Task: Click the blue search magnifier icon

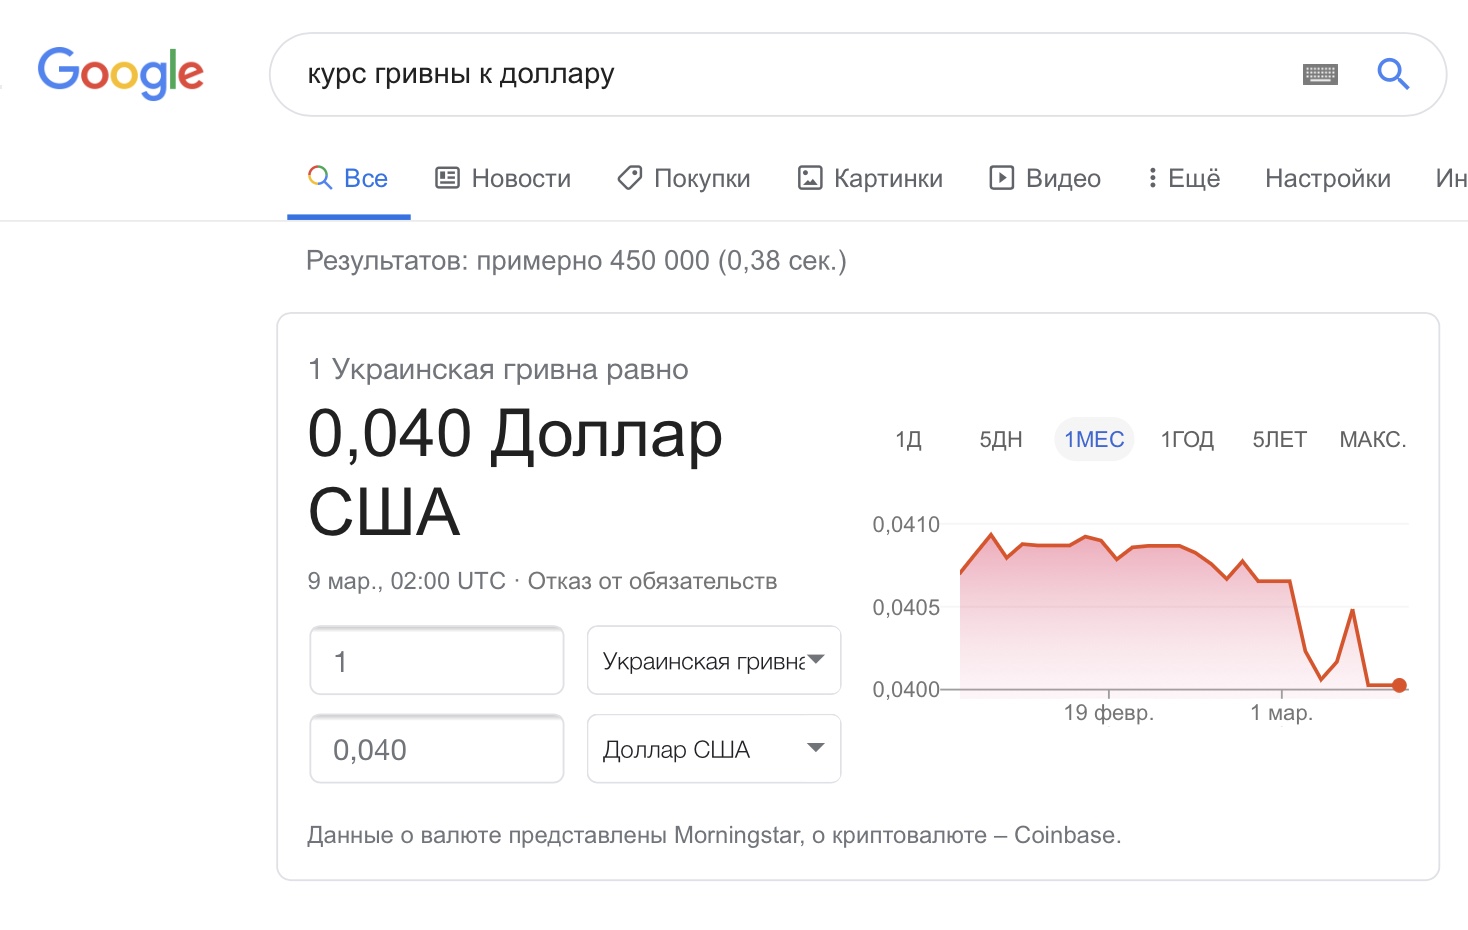Action: coord(1392,74)
